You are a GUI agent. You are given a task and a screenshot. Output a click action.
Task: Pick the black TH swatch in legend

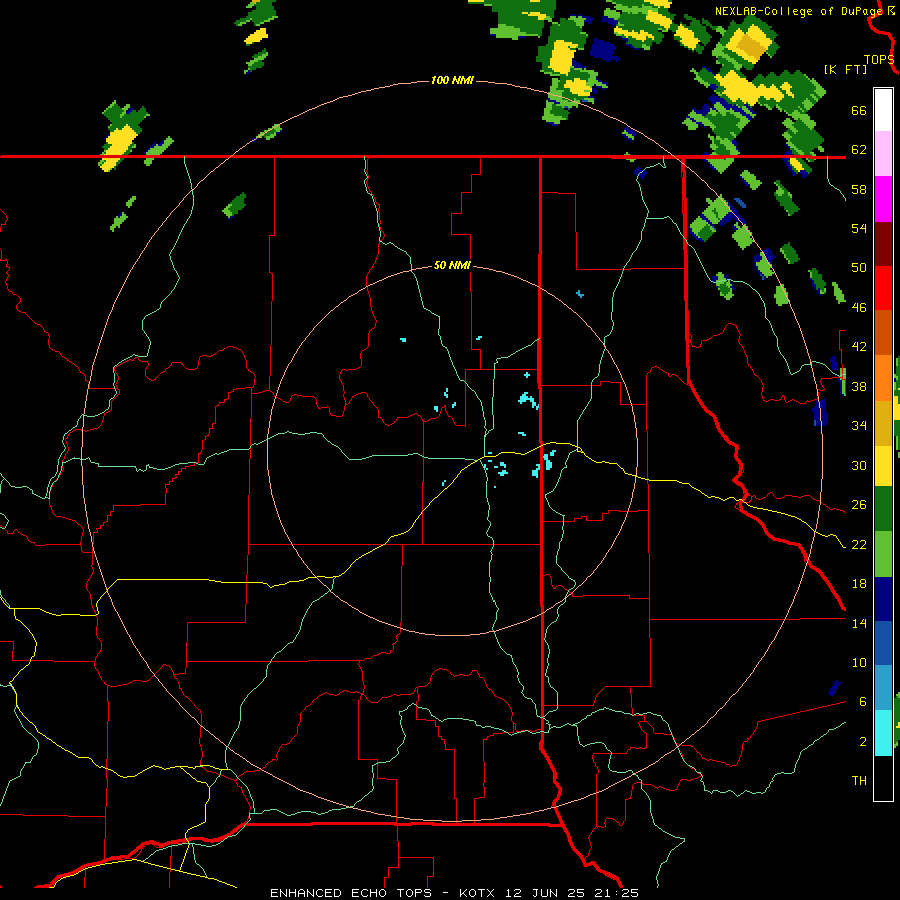[883, 778]
